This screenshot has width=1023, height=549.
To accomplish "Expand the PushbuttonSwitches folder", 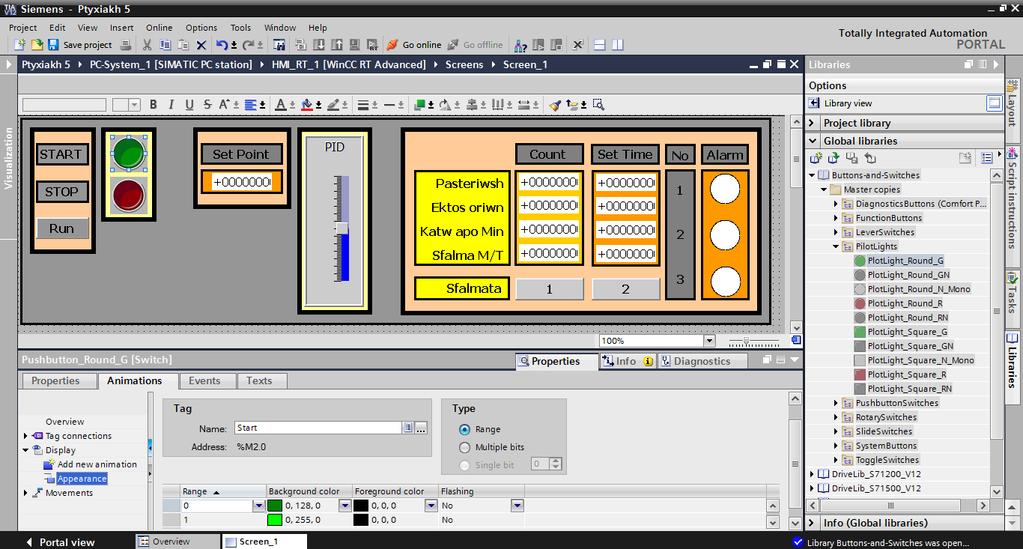I will point(835,403).
